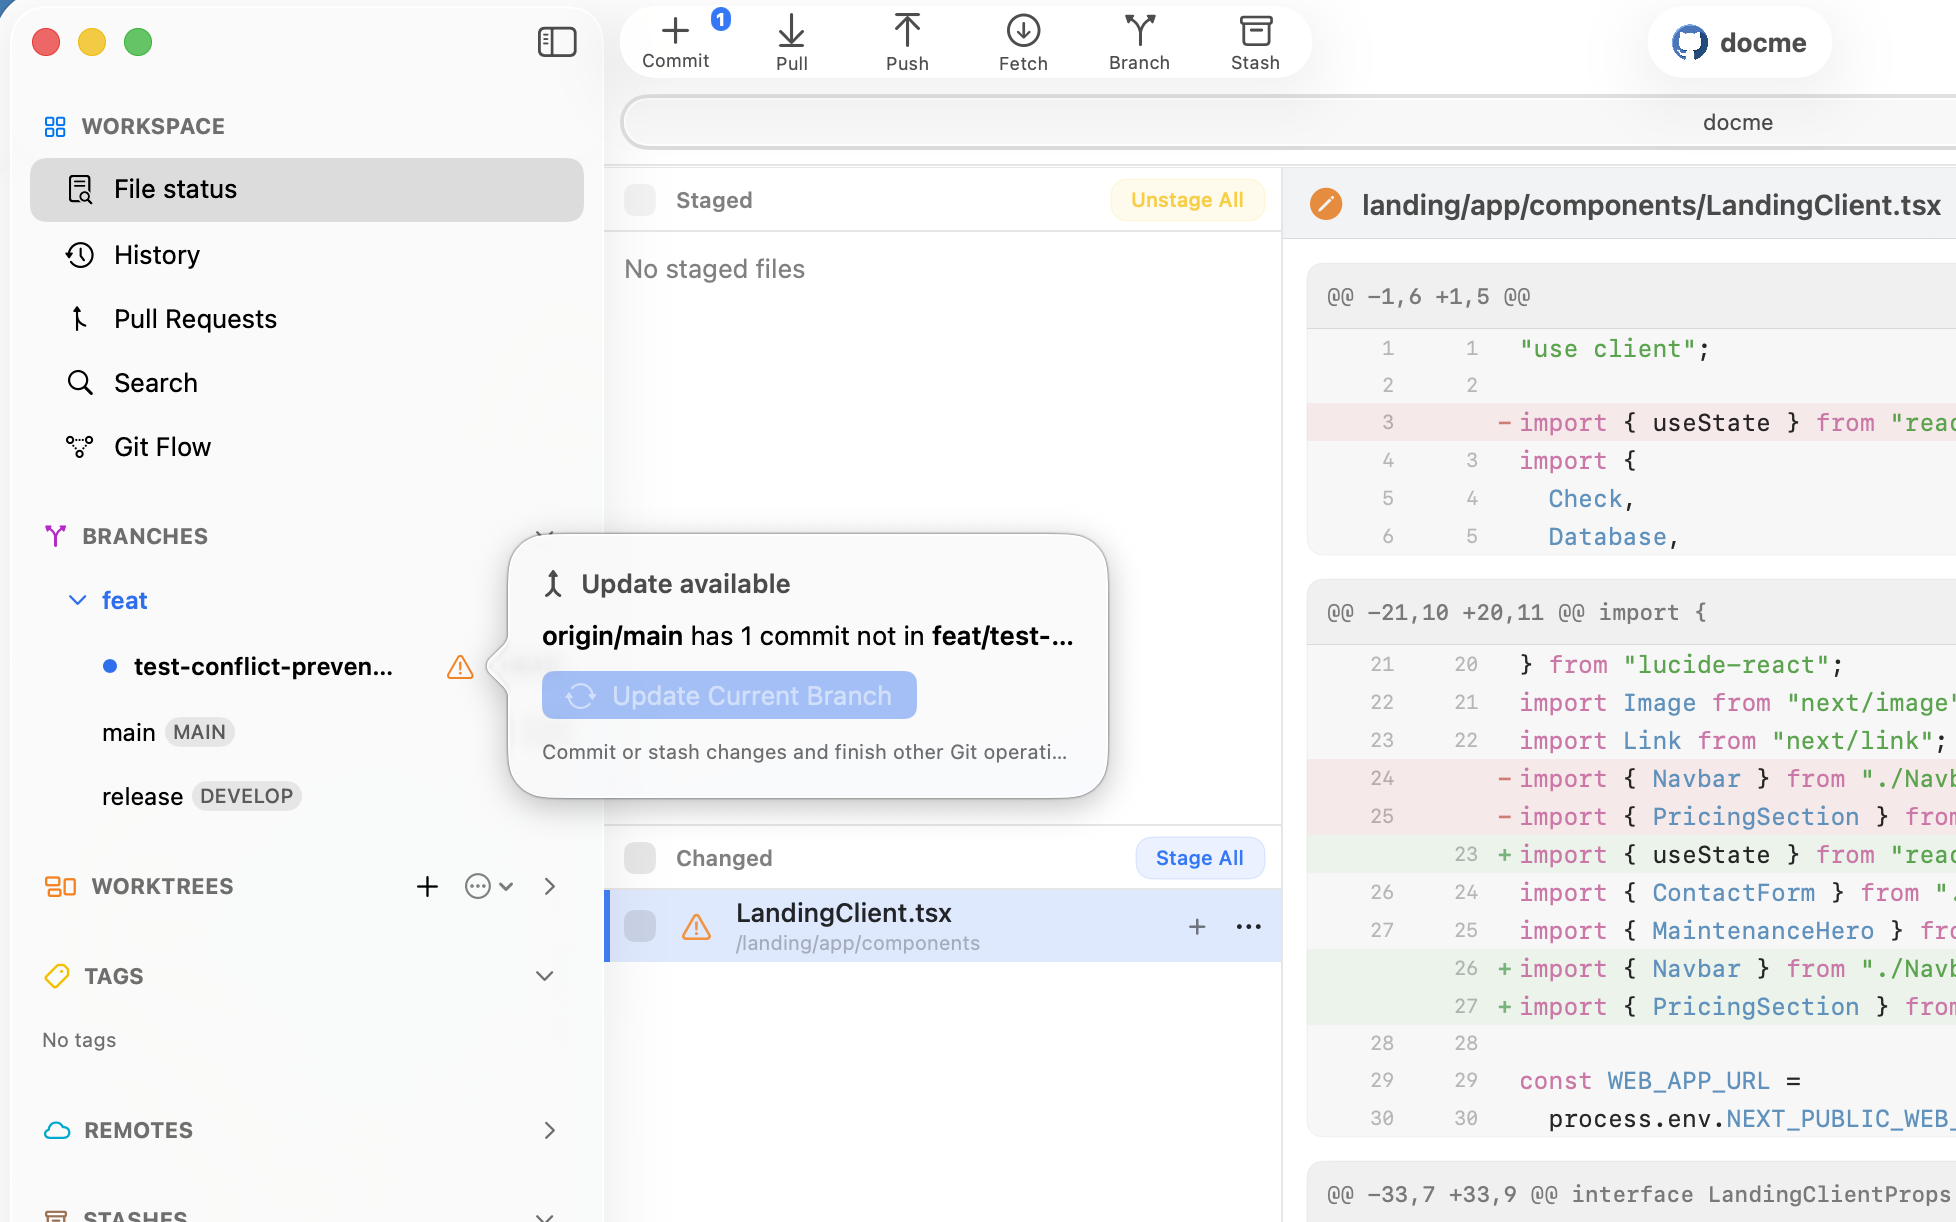Click warning icon beside test-conflict branch

coord(460,667)
